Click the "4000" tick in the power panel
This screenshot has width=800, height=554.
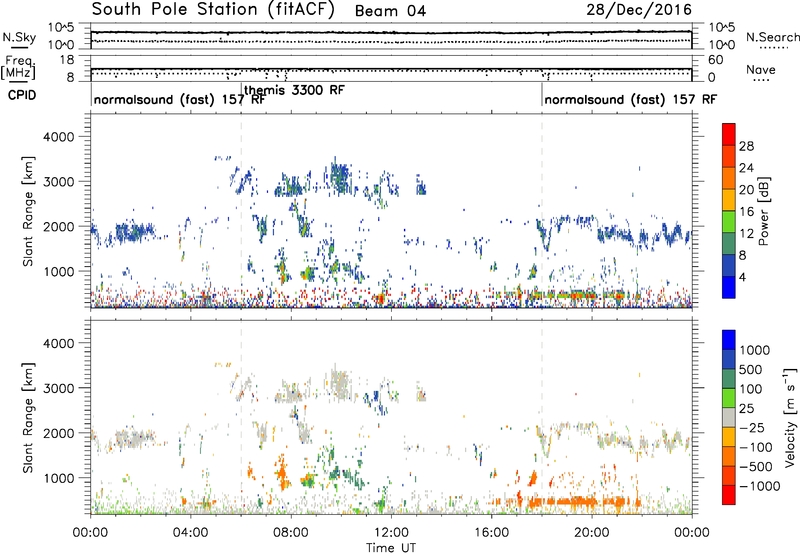point(58,137)
